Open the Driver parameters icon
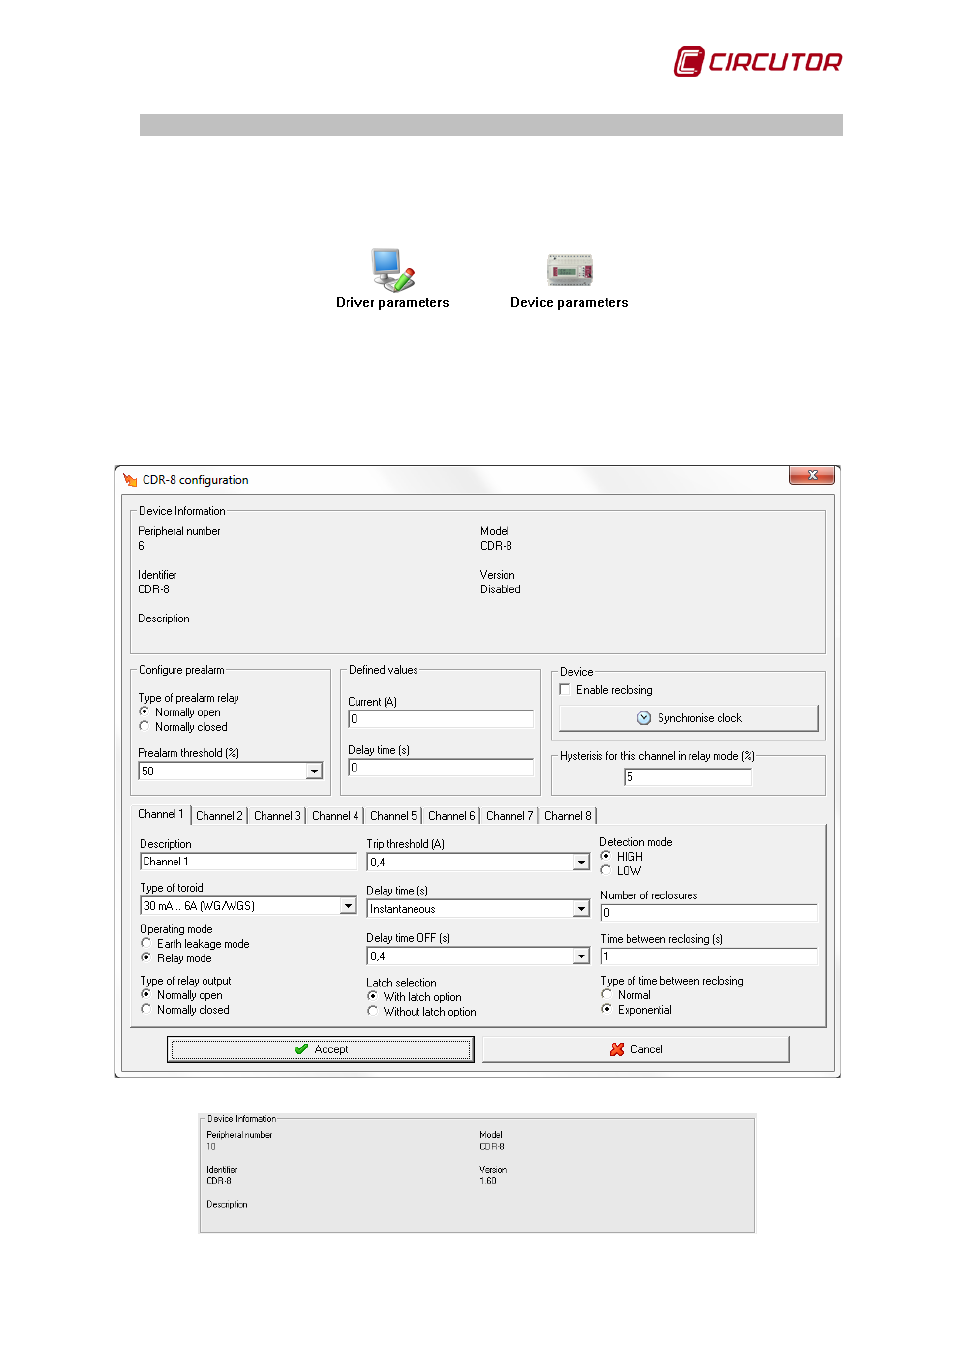 pos(393,278)
